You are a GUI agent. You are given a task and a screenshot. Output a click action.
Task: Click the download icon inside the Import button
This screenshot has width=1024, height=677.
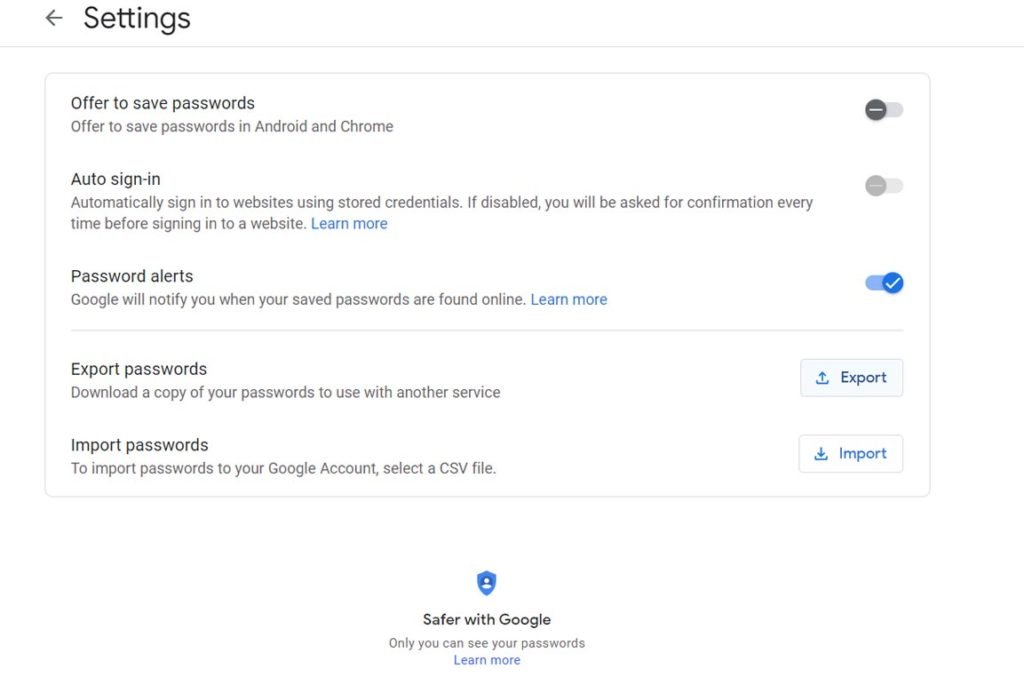point(822,453)
